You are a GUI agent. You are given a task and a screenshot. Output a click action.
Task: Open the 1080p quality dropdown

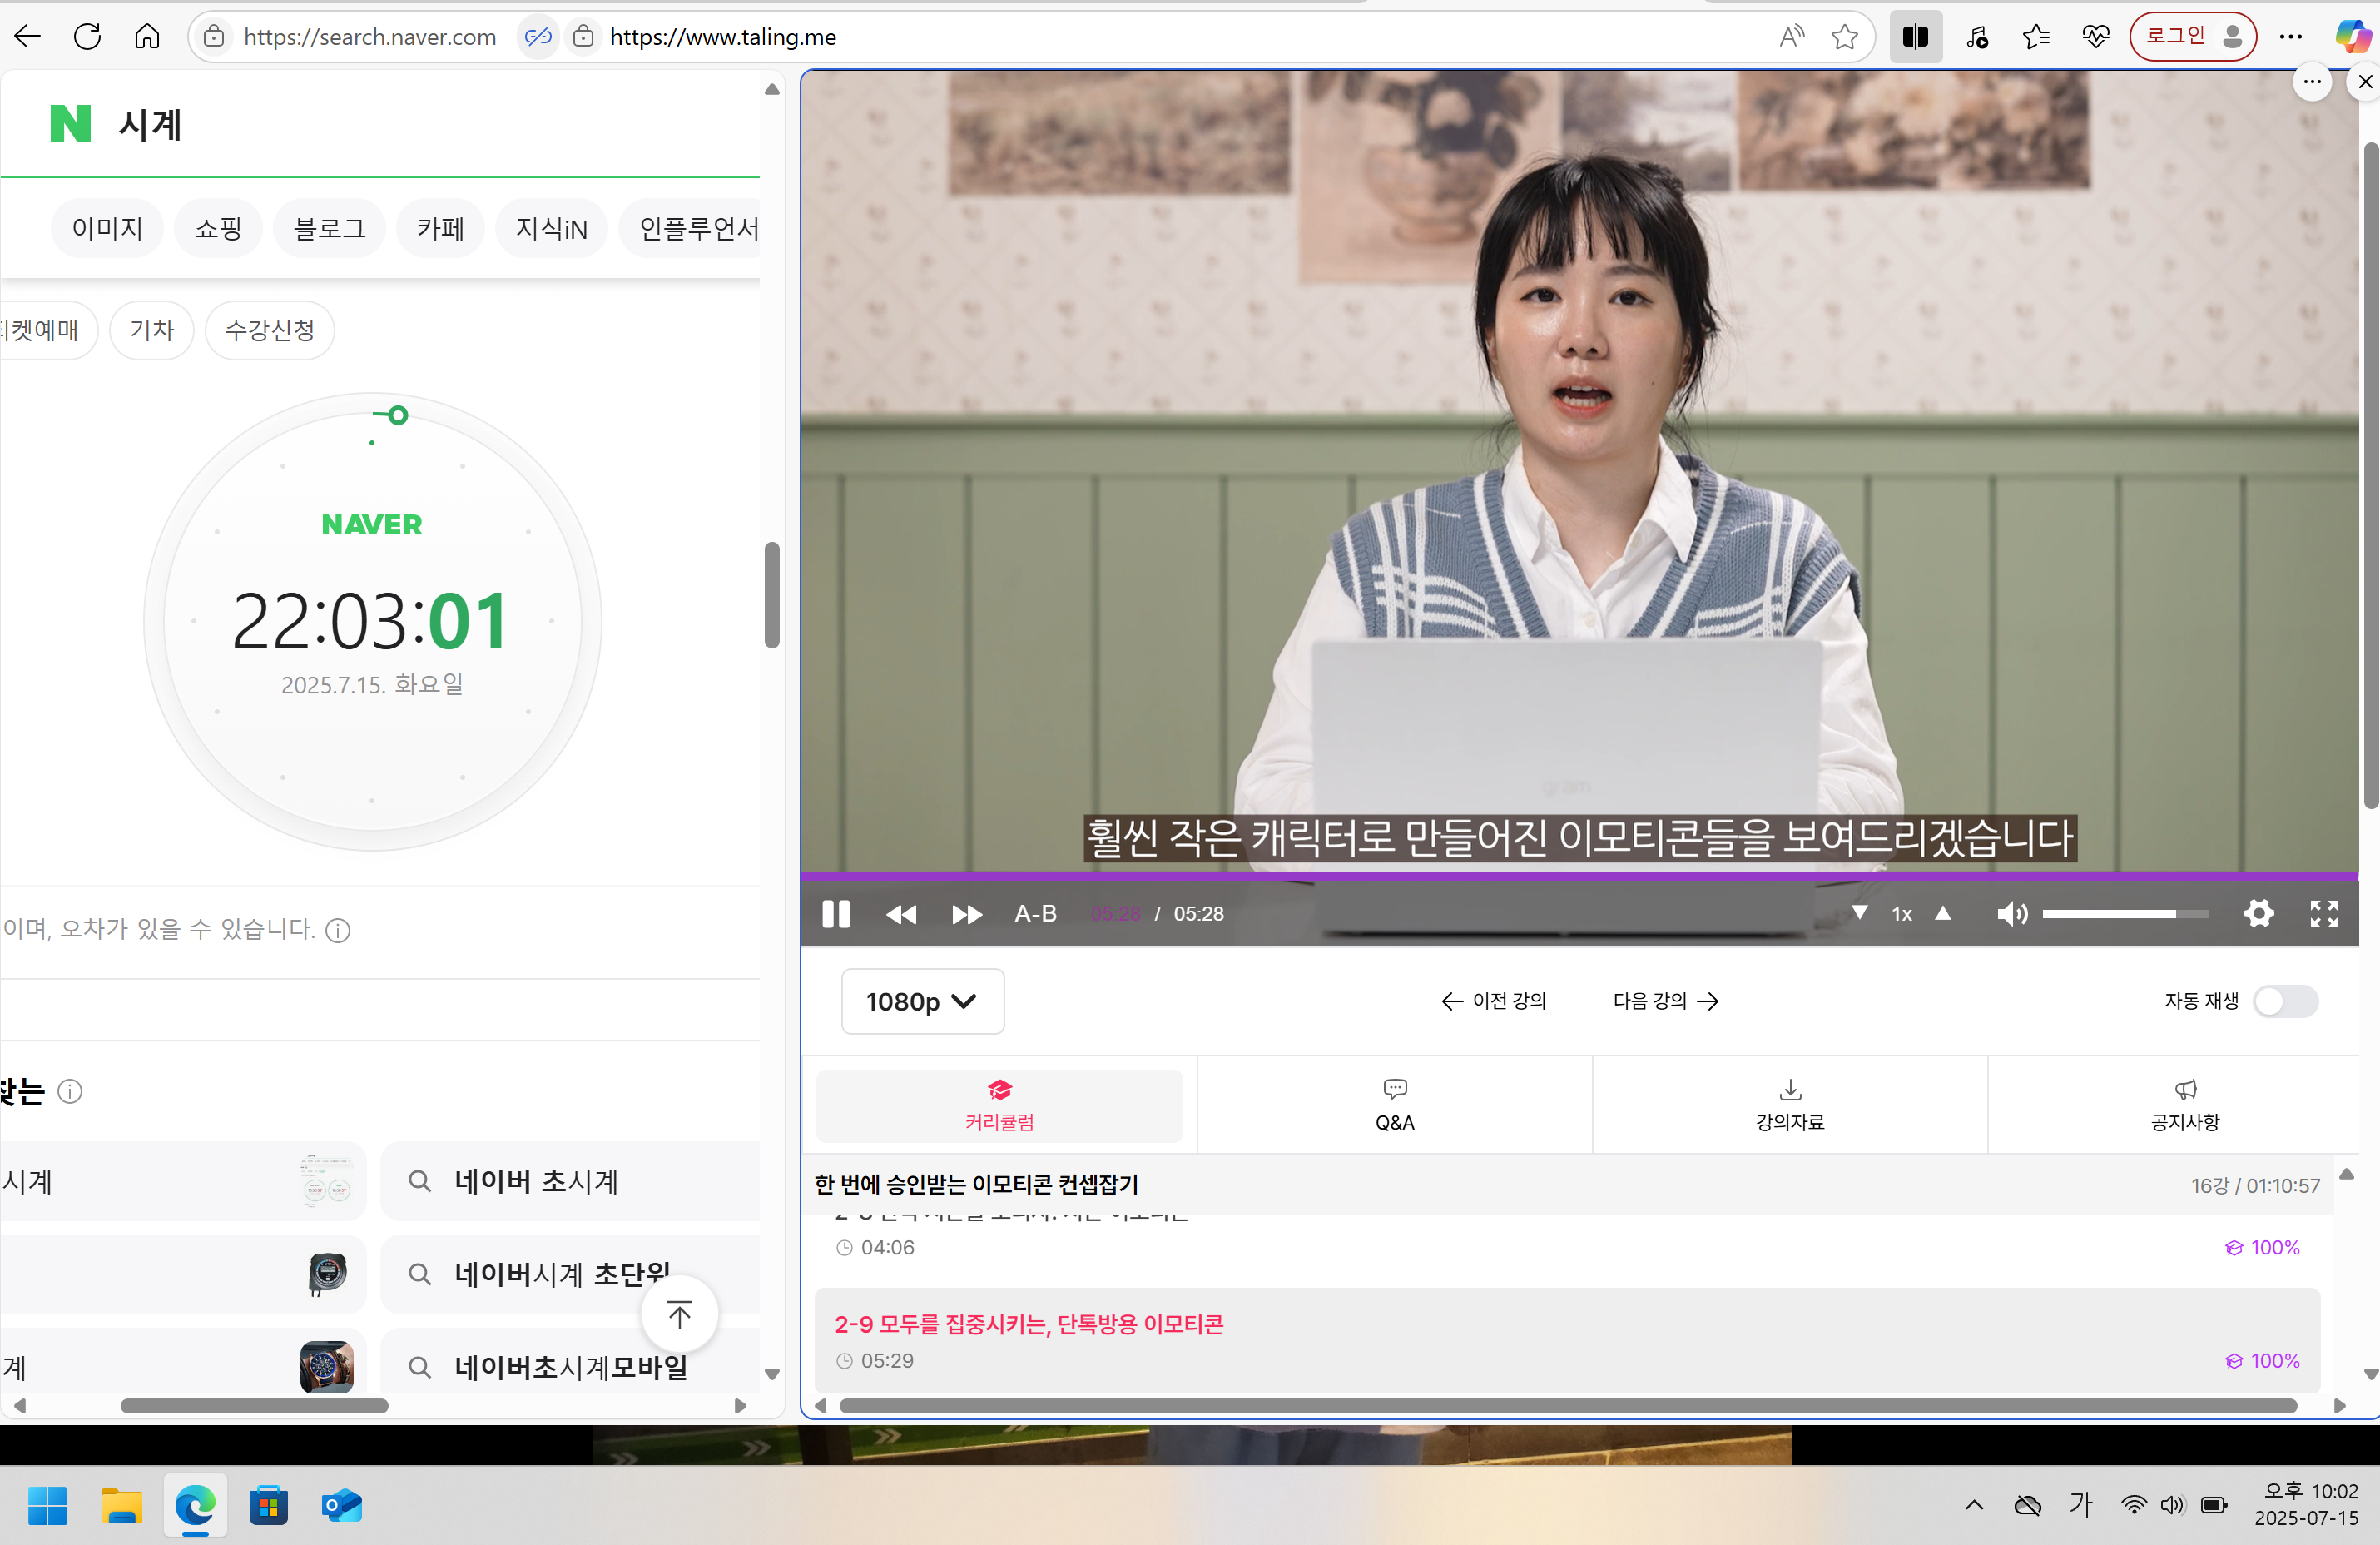pos(921,1001)
